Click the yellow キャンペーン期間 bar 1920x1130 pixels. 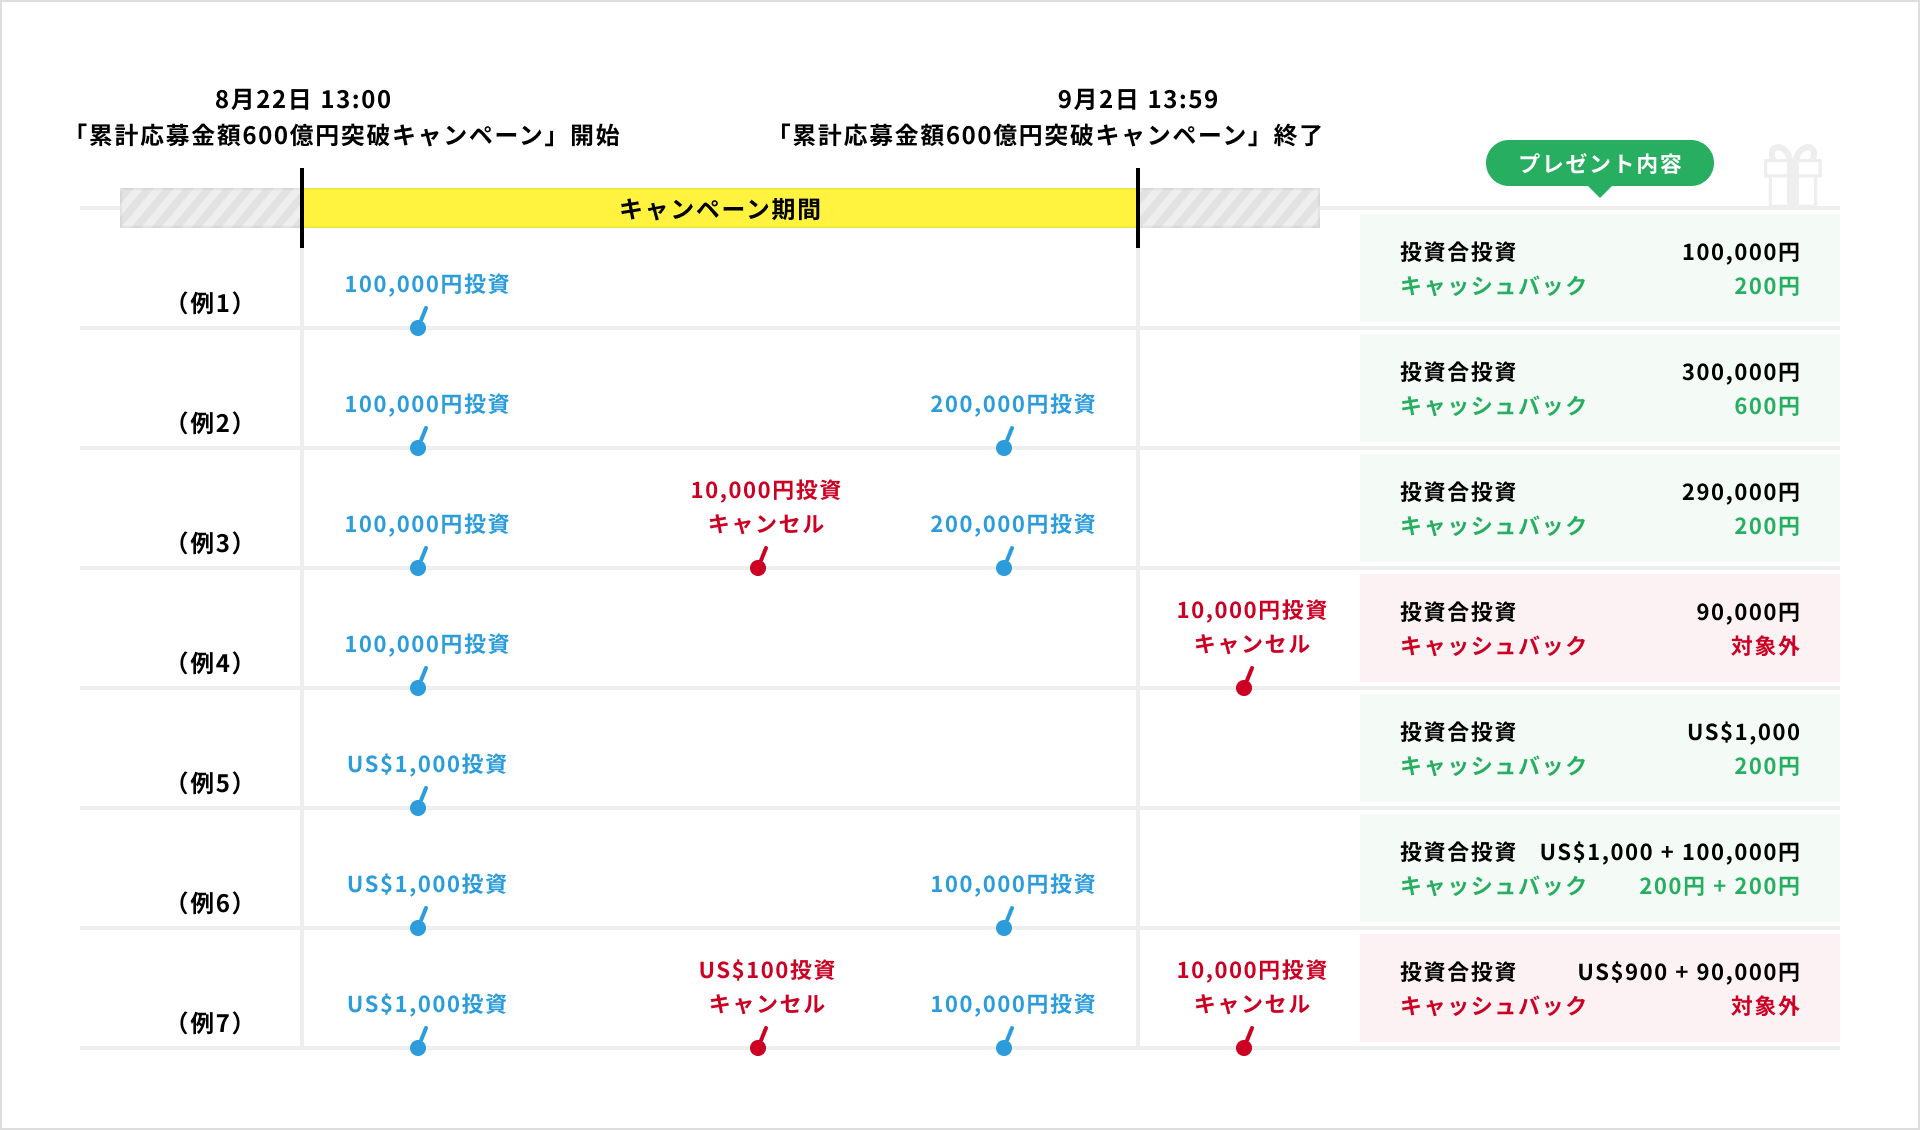719,209
